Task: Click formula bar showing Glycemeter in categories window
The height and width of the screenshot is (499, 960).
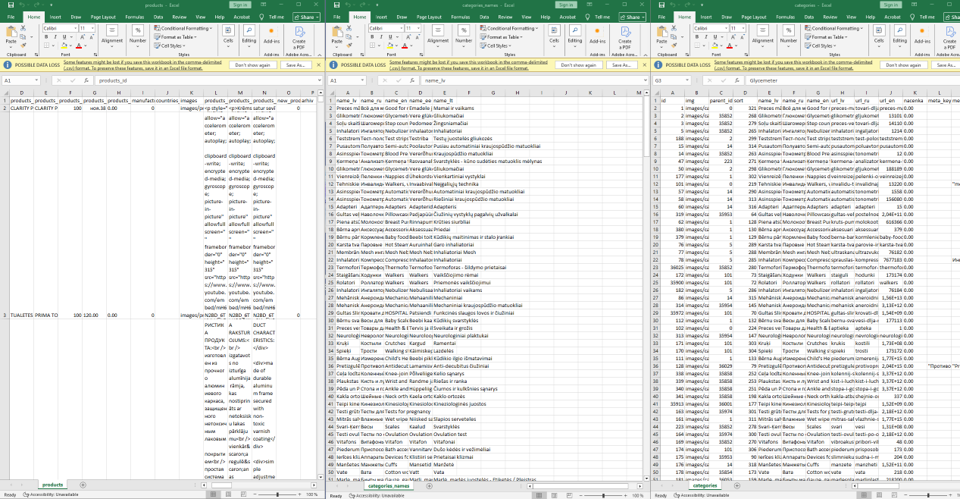Action: coord(852,80)
